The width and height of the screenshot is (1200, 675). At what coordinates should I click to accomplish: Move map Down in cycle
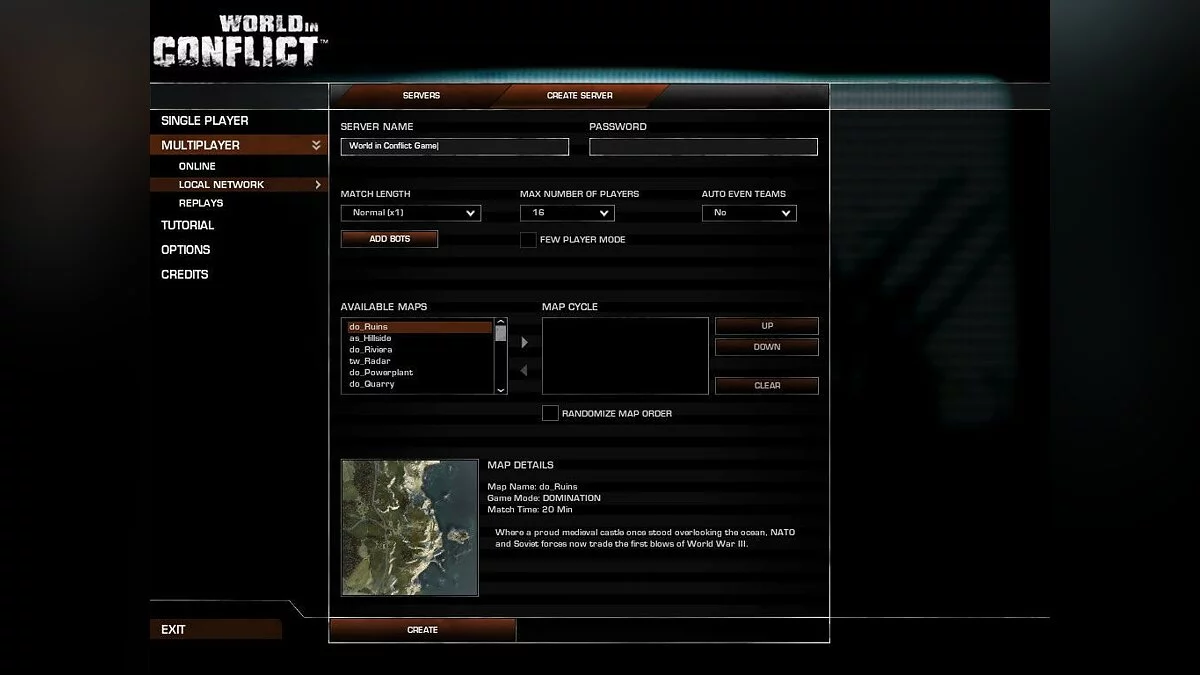(767, 347)
